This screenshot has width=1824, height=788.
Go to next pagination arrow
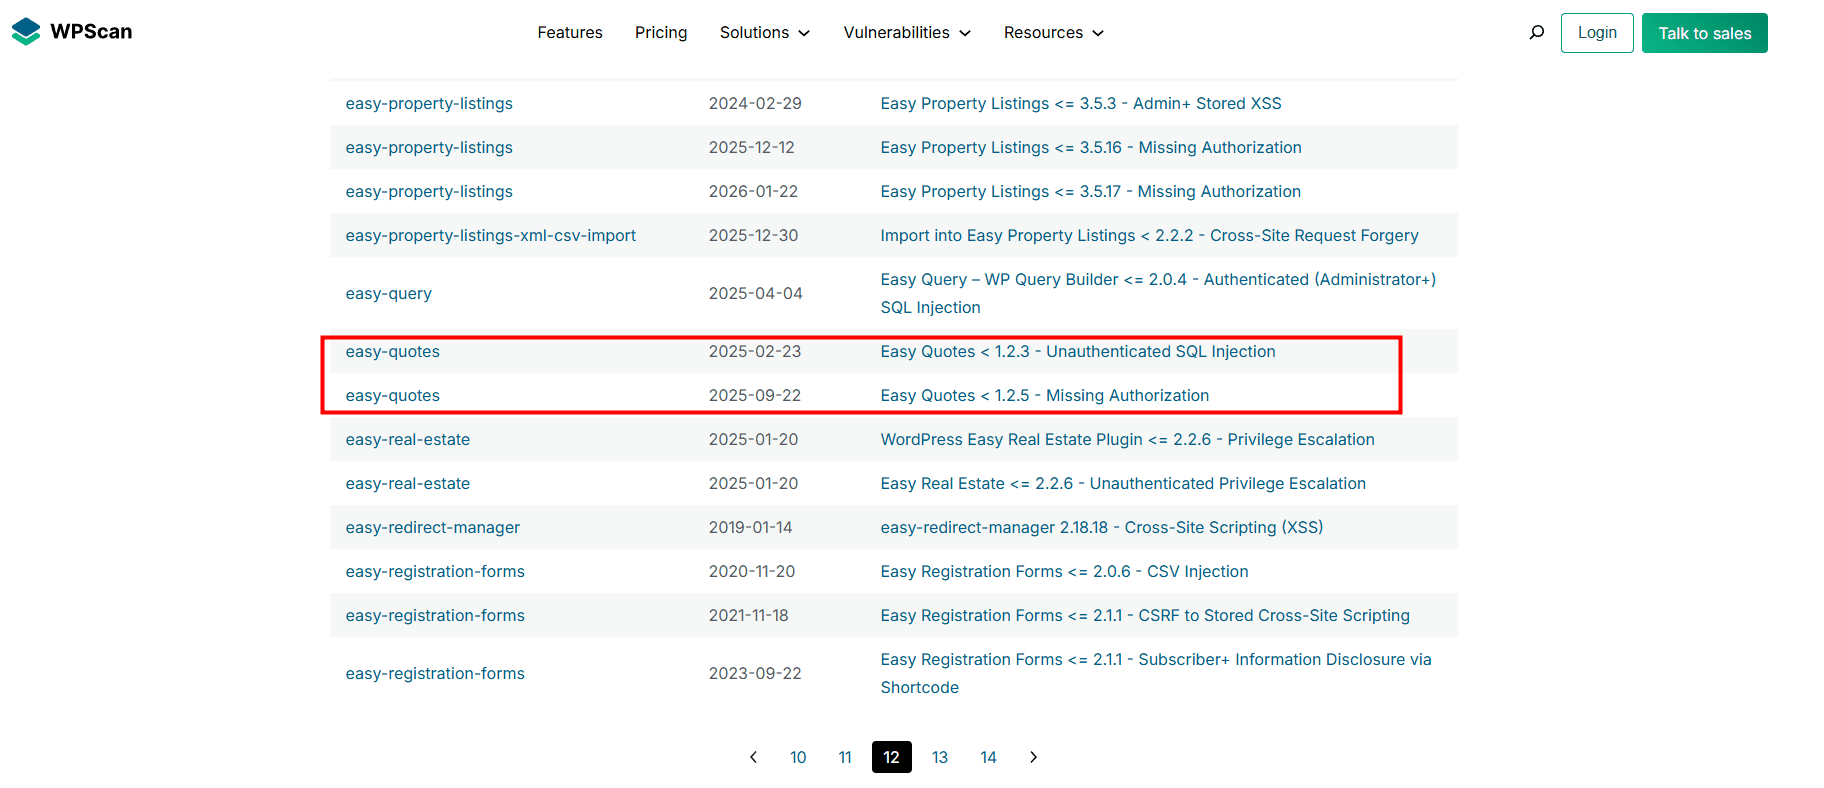click(x=1033, y=757)
